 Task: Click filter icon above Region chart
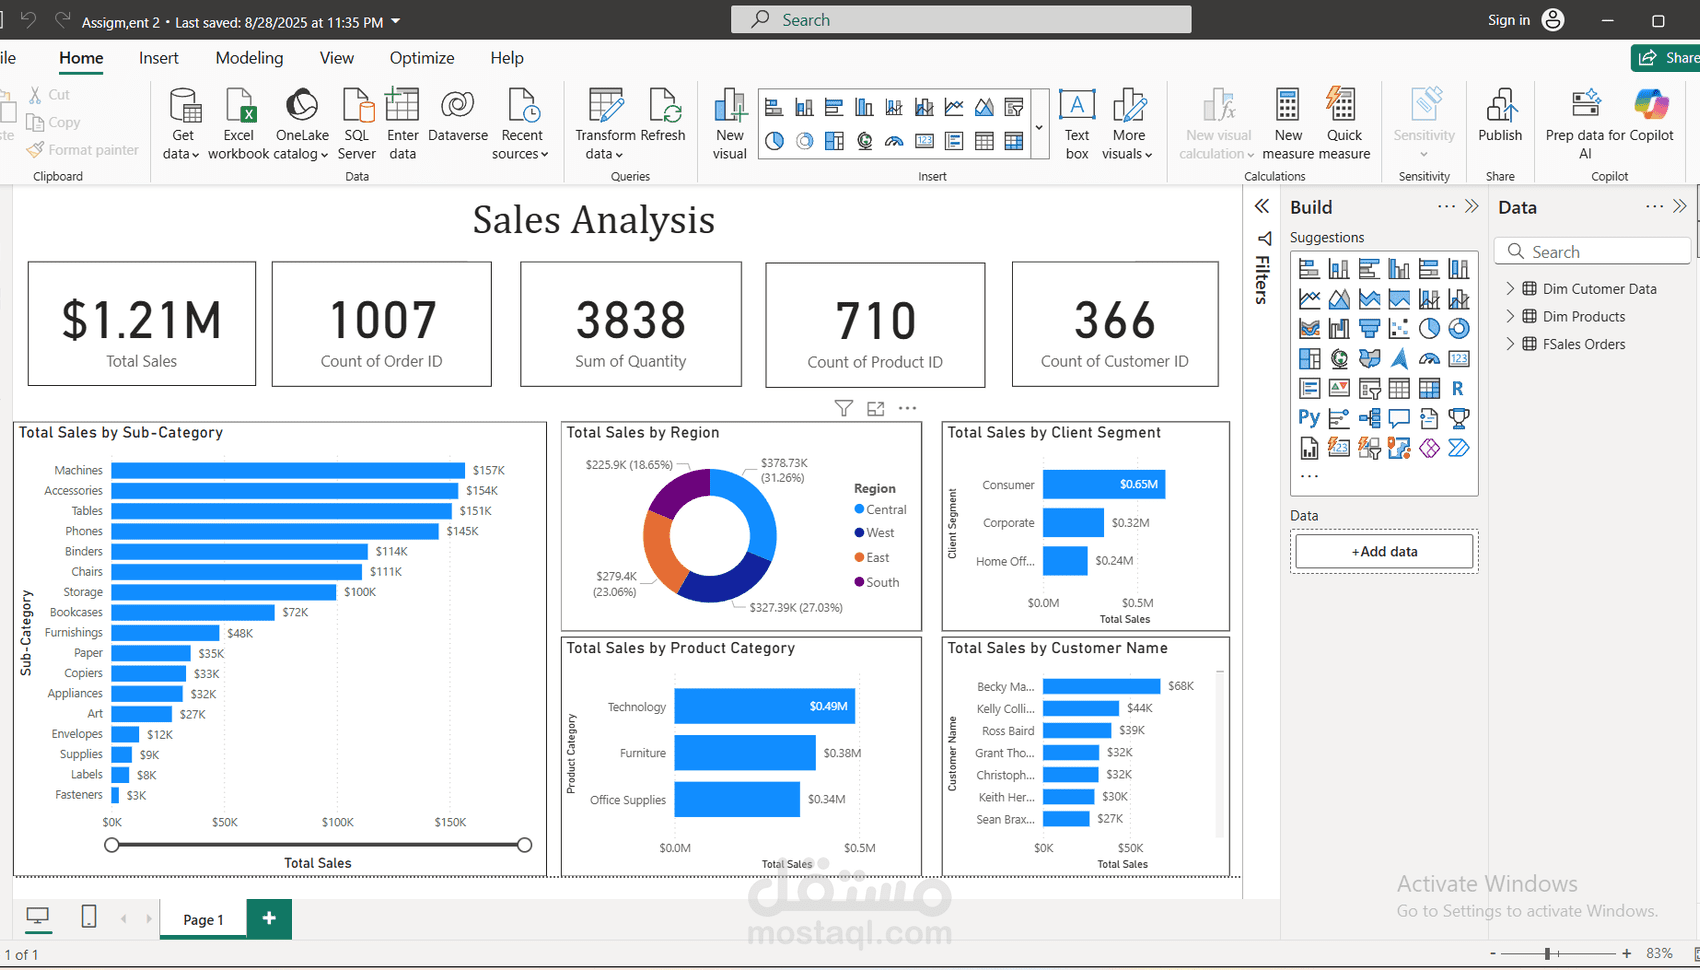(x=844, y=408)
